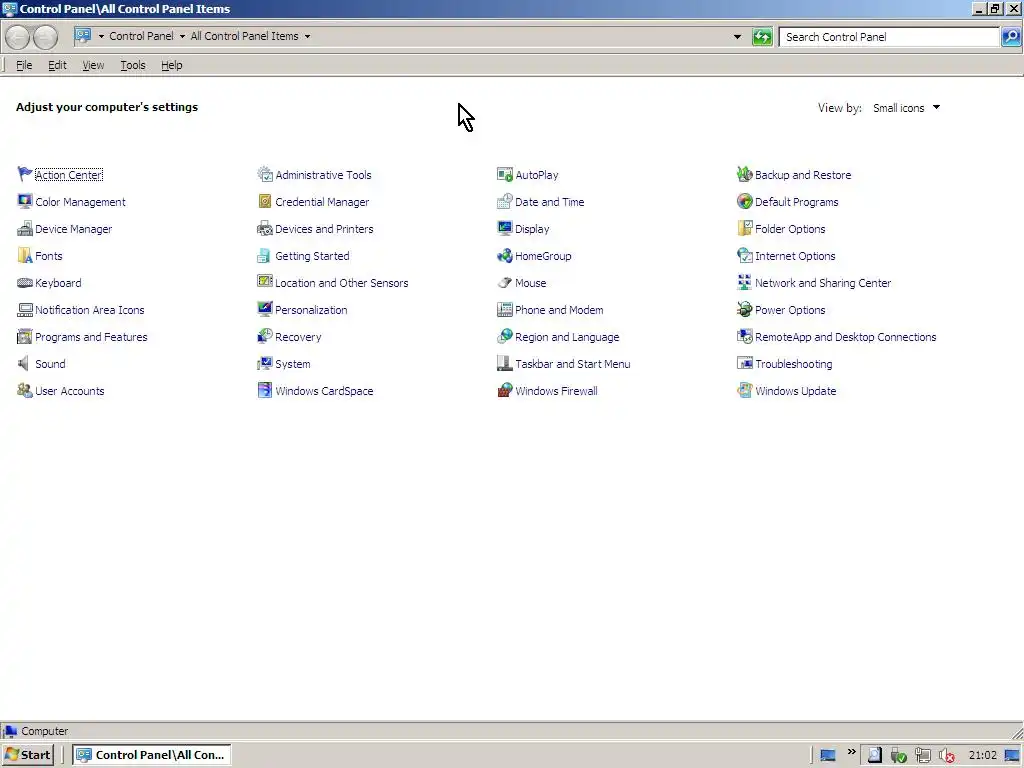Click the Default Programs icon
Screen dimensions: 1024x768
(744, 201)
